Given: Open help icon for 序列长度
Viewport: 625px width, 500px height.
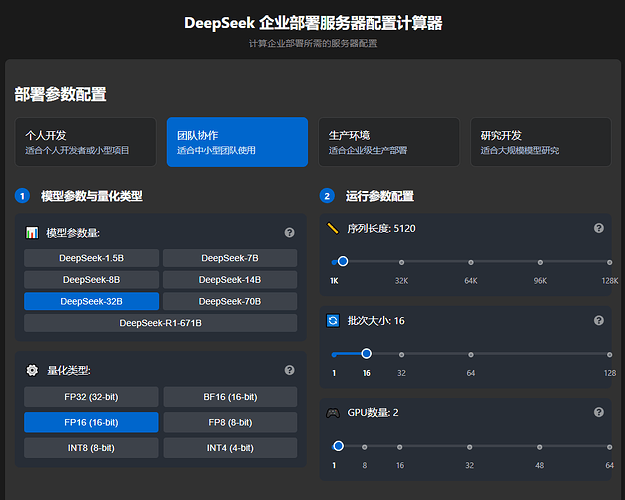Looking at the screenshot, I should 598,228.
